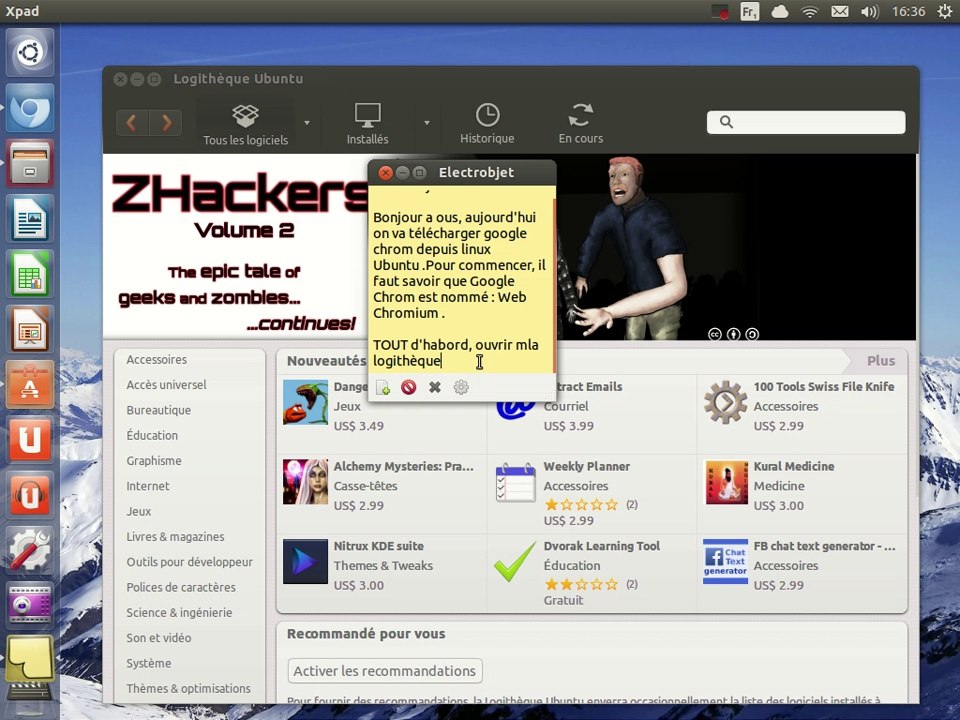Open Weekly Planner app entry
Image resolution: width=960 pixels, height=720 pixels.
(x=591, y=494)
